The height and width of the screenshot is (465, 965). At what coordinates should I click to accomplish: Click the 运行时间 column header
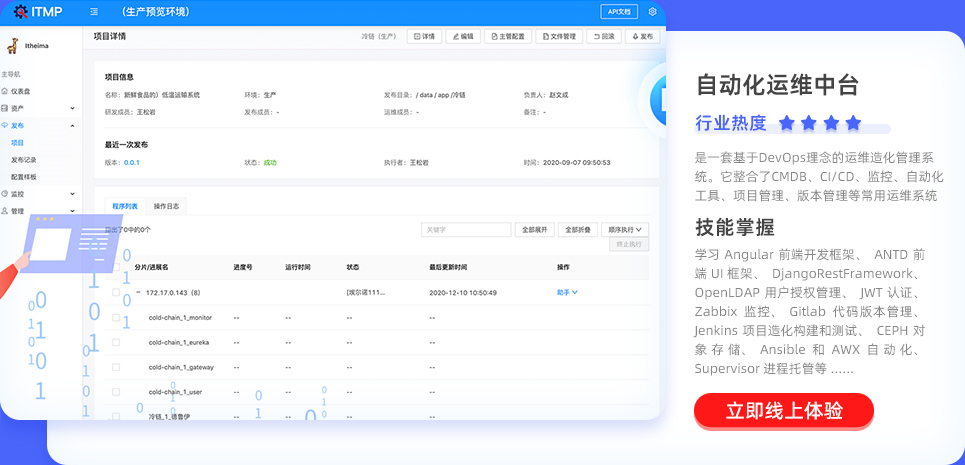(298, 268)
